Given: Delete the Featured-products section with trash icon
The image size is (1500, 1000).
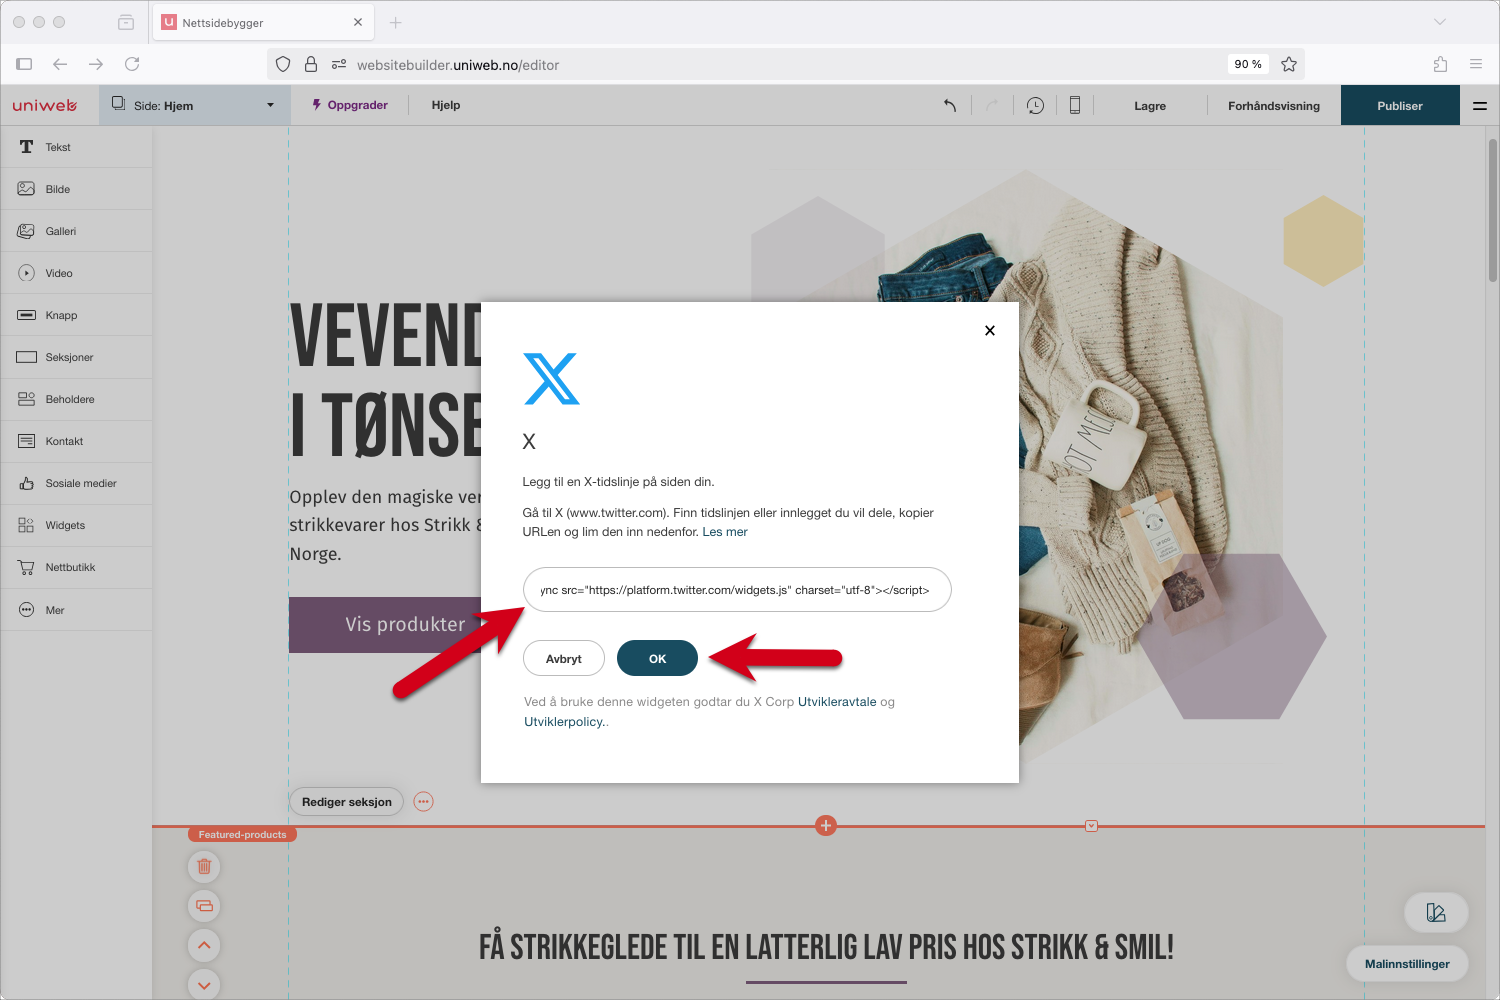Looking at the screenshot, I should [x=204, y=866].
